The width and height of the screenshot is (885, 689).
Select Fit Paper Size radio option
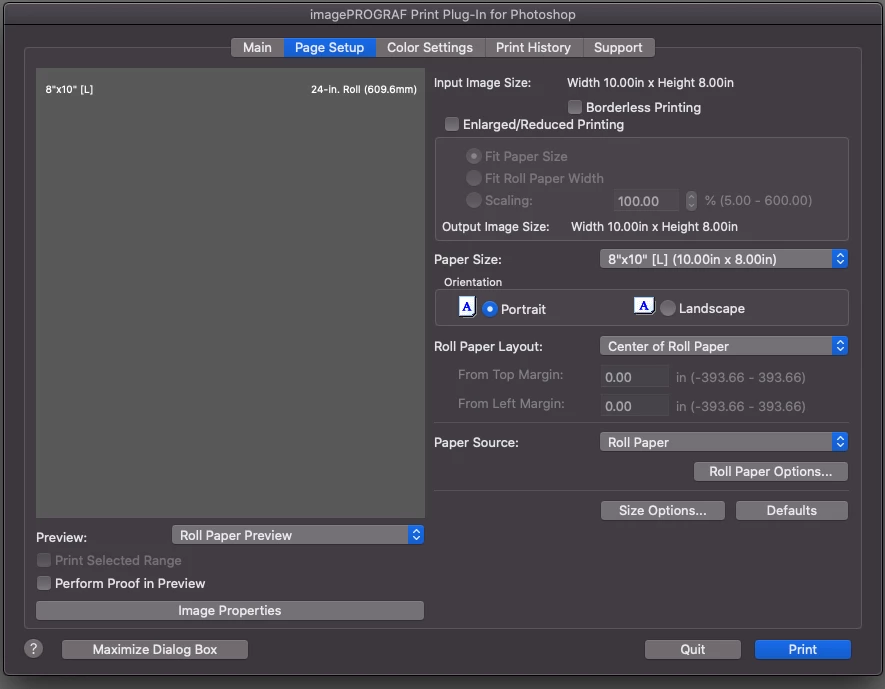tap(474, 156)
